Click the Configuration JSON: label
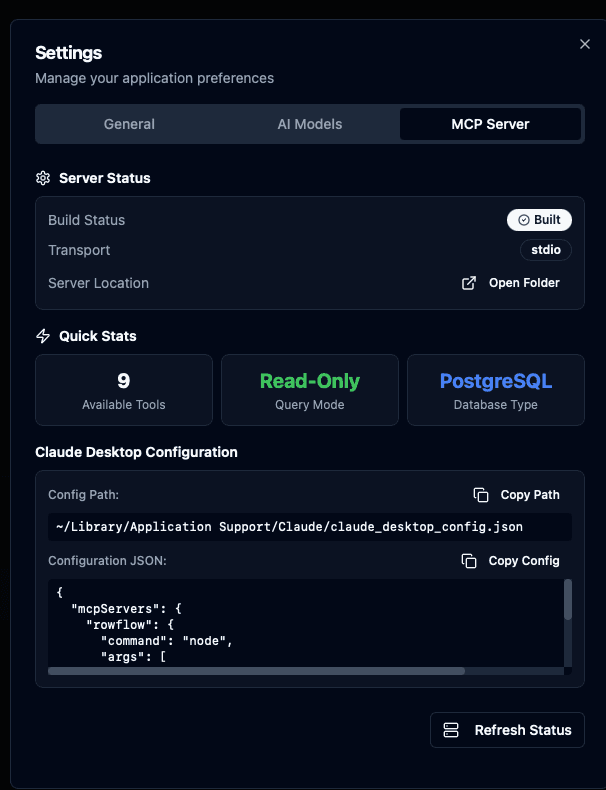Viewport: 606px width, 790px height. 107,561
